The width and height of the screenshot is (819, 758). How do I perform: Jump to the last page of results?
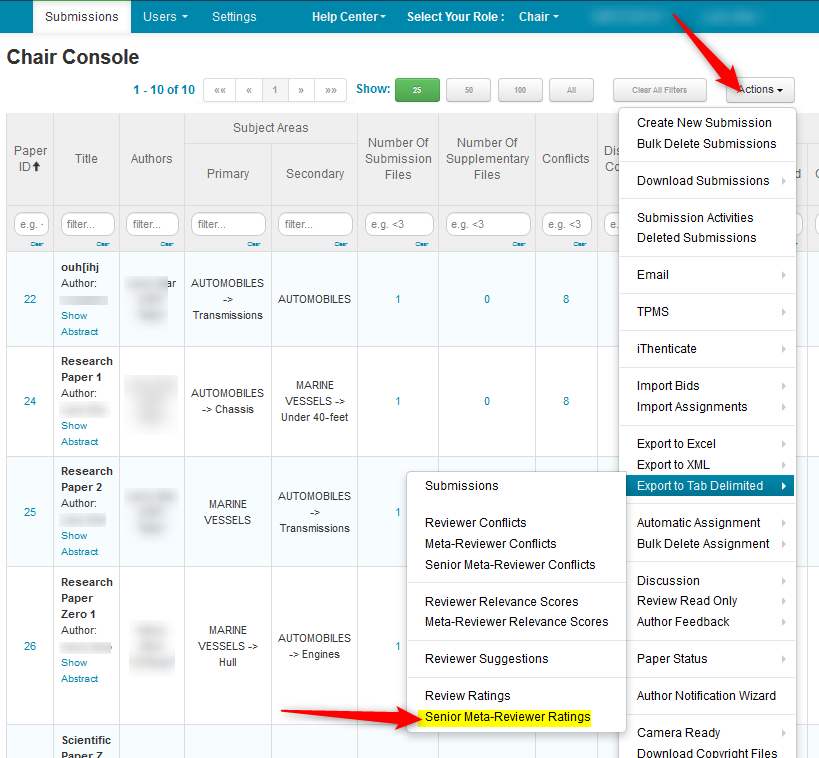[x=330, y=90]
